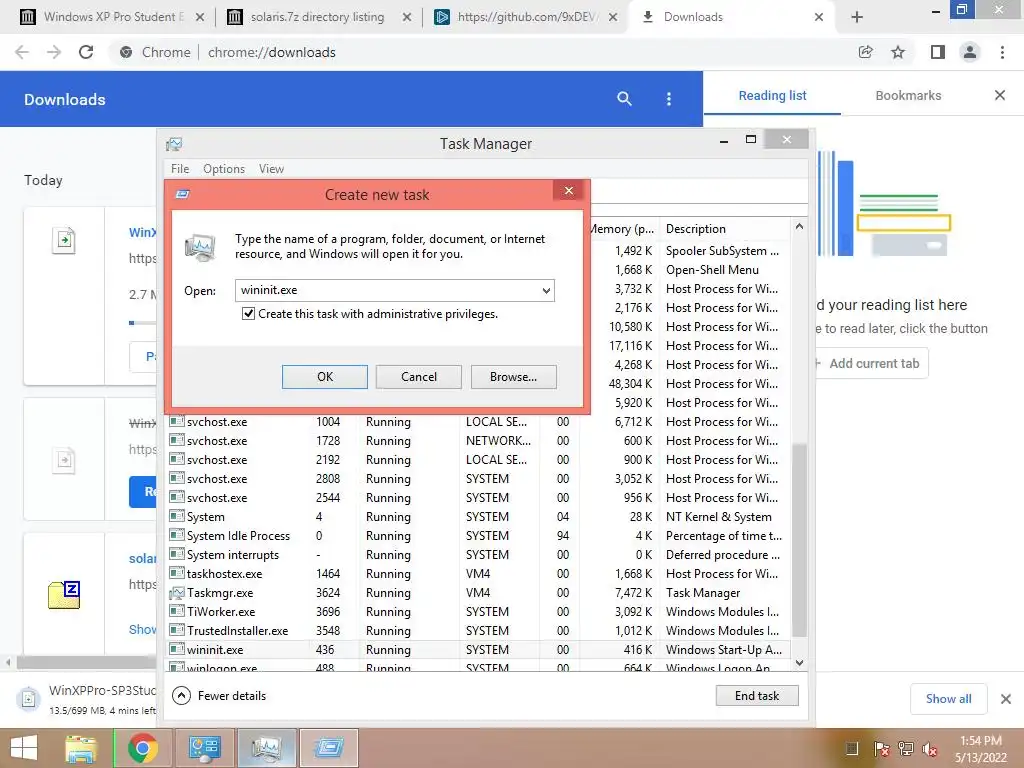Select the System interrupts row
The image size is (1024, 768).
(x=479, y=555)
